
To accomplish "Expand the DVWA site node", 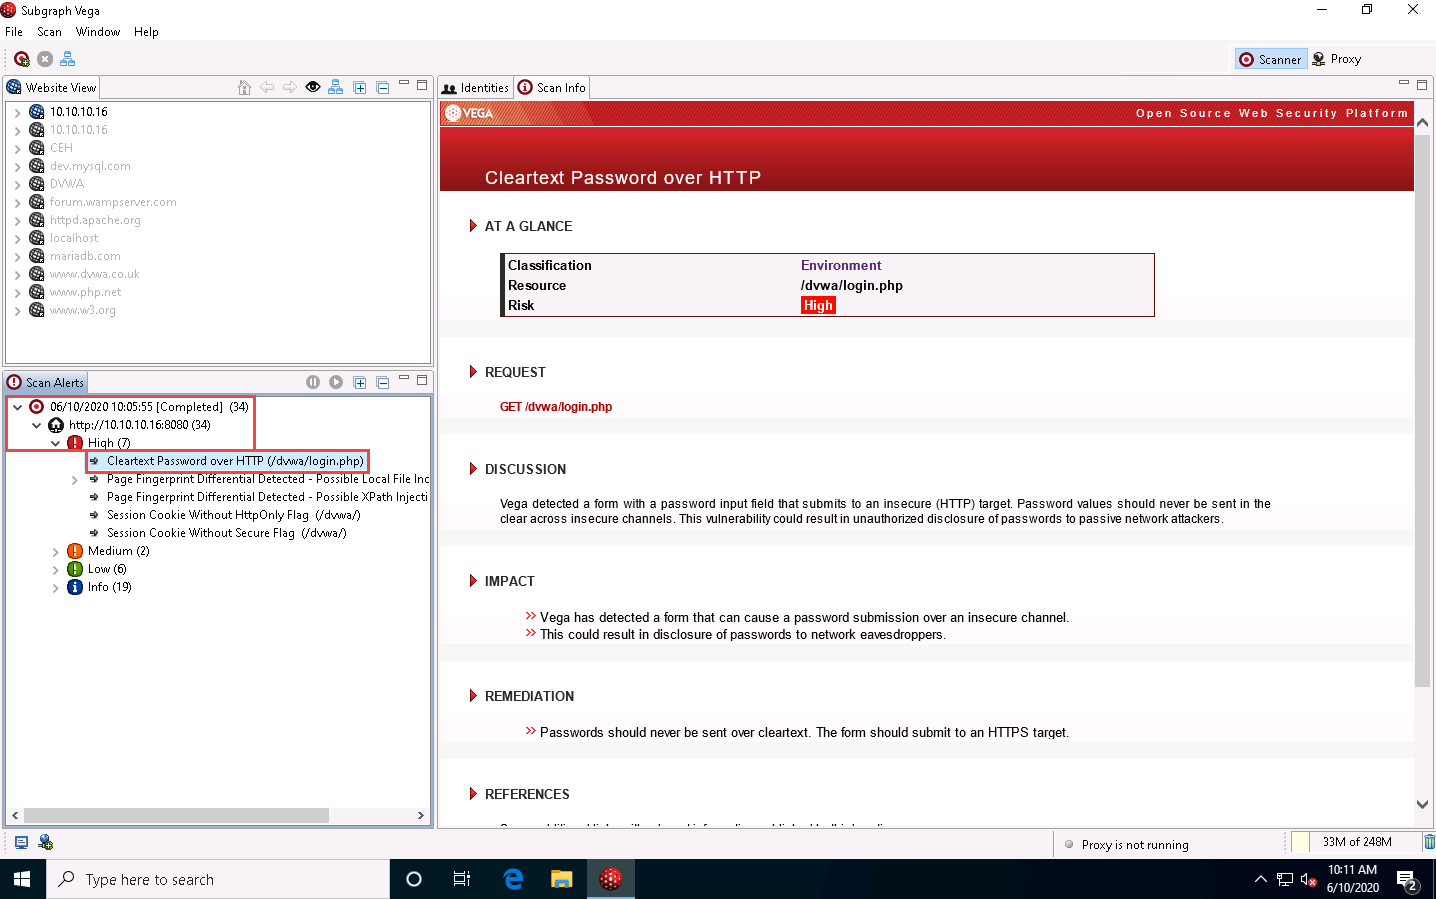I will (x=17, y=184).
